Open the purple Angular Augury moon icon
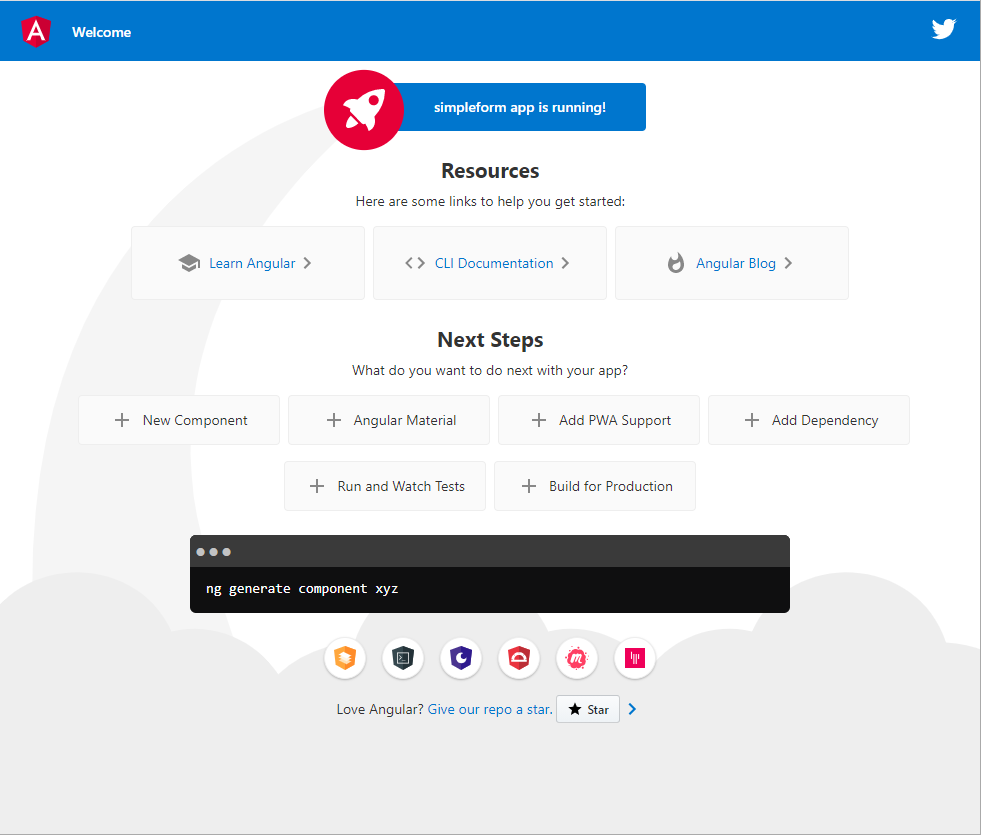The height and width of the screenshot is (835, 981). coord(461,658)
